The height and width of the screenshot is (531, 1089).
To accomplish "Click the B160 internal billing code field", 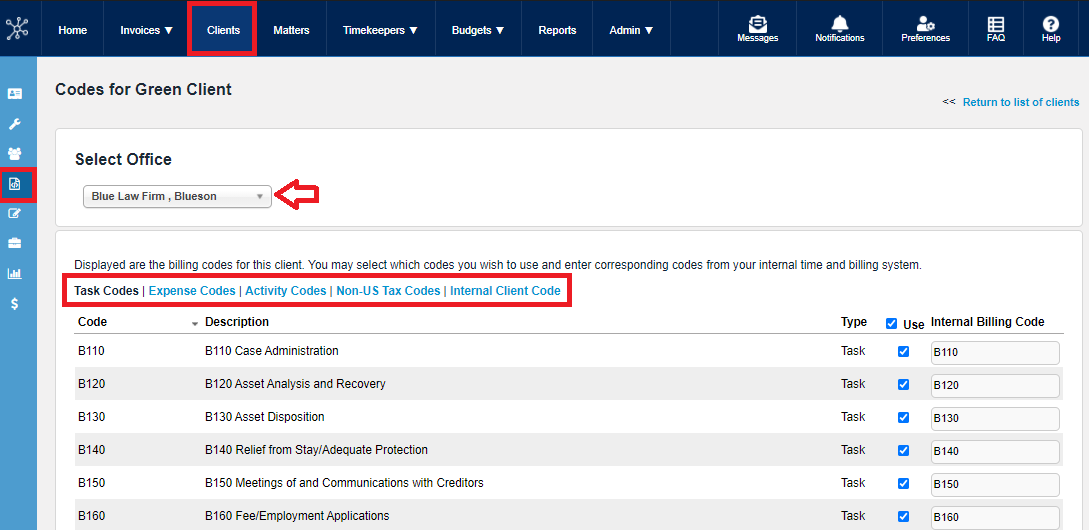I will click(995, 517).
